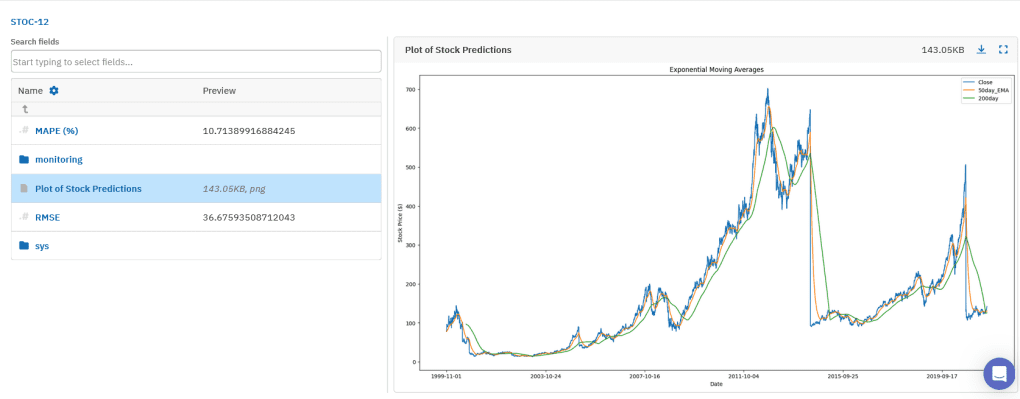This screenshot has width=1020, height=399.
Task: Click the MAPE value 10.71389916884245
Action: click(x=249, y=131)
